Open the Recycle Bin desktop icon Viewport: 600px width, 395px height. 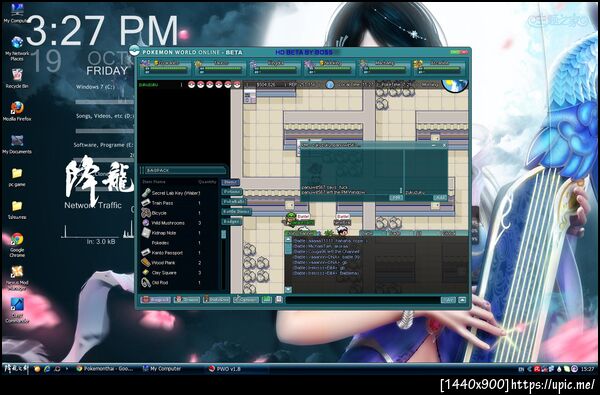17,78
